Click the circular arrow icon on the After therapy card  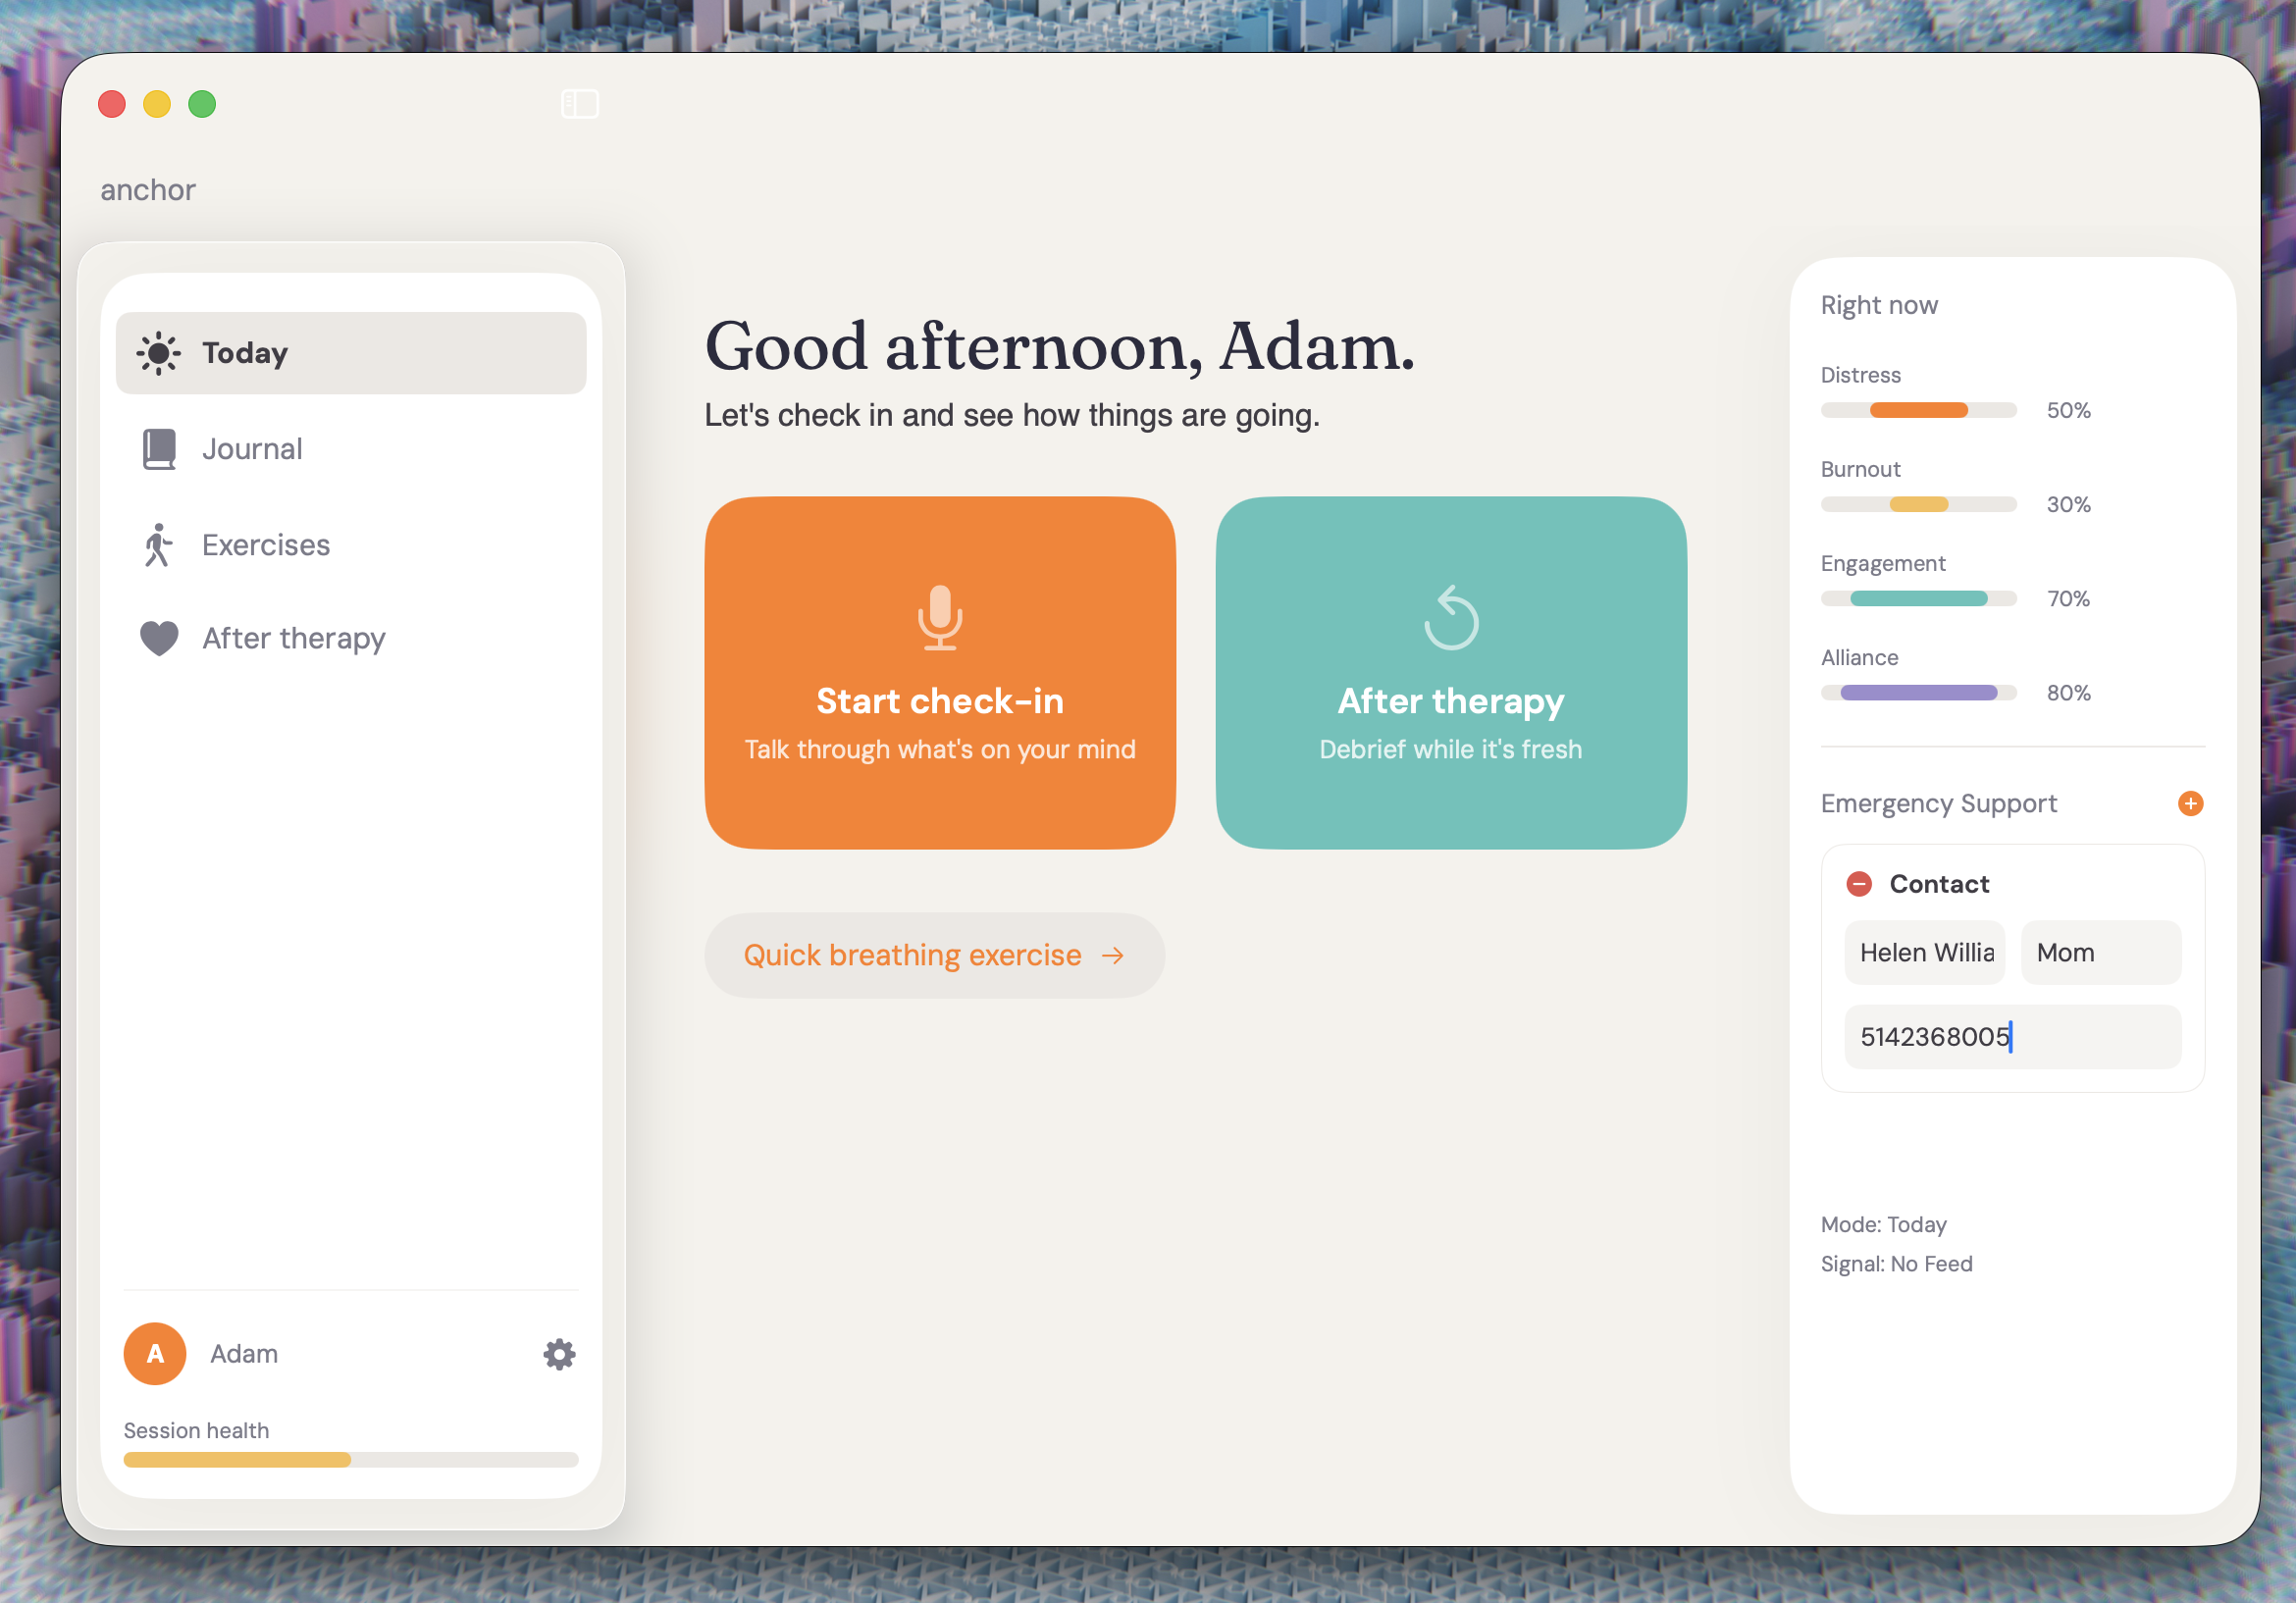[x=1450, y=617]
